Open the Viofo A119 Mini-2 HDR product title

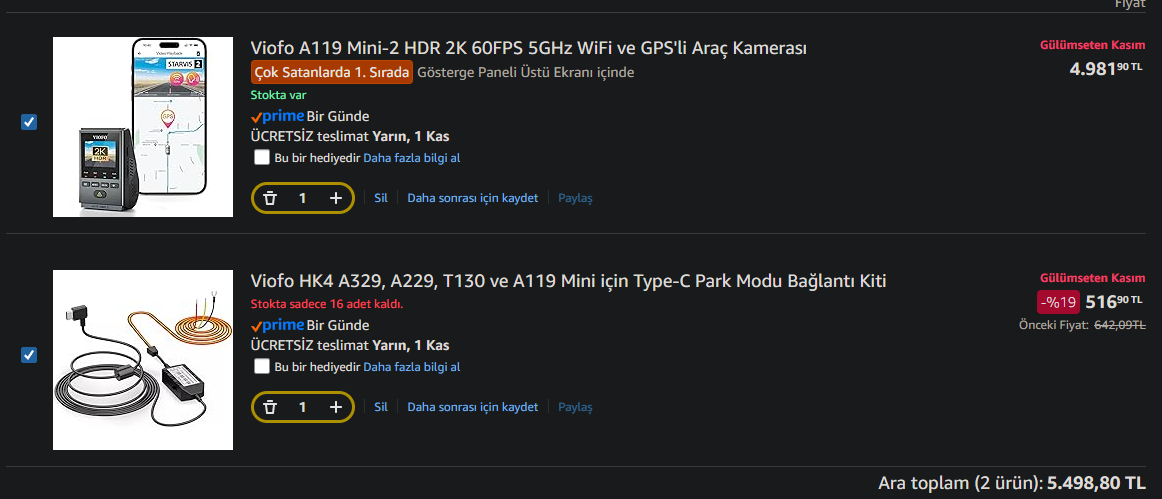pyautogui.click(x=528, y=48)
